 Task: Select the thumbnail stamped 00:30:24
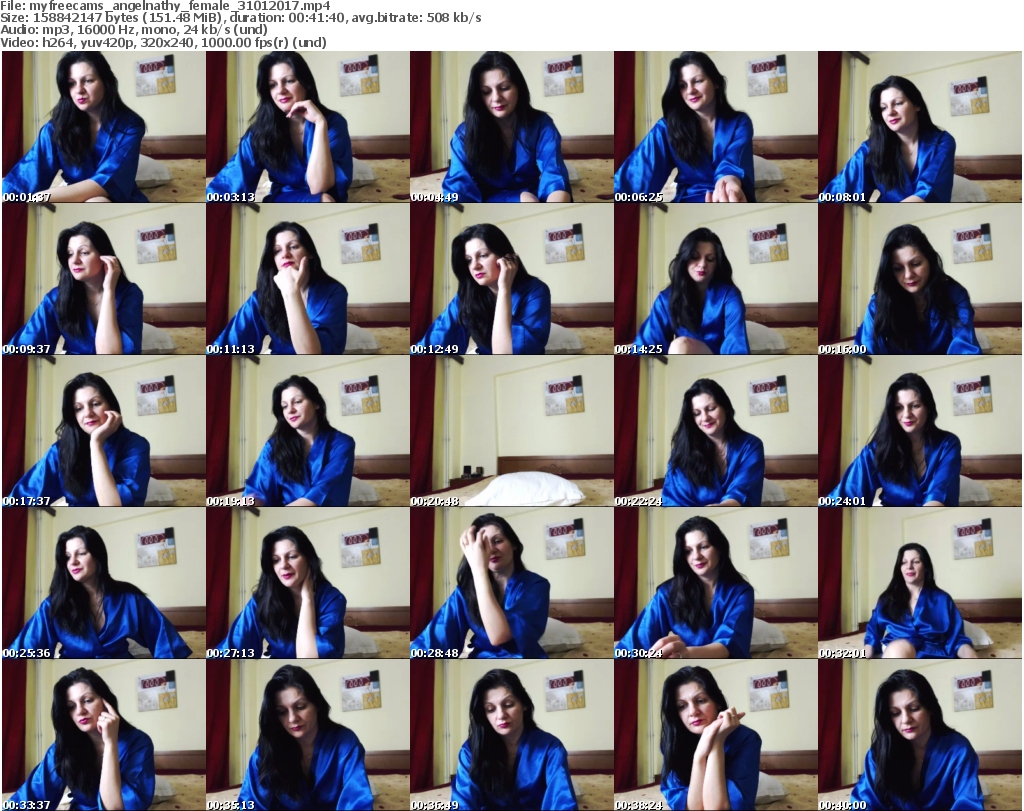coord(715,583)
